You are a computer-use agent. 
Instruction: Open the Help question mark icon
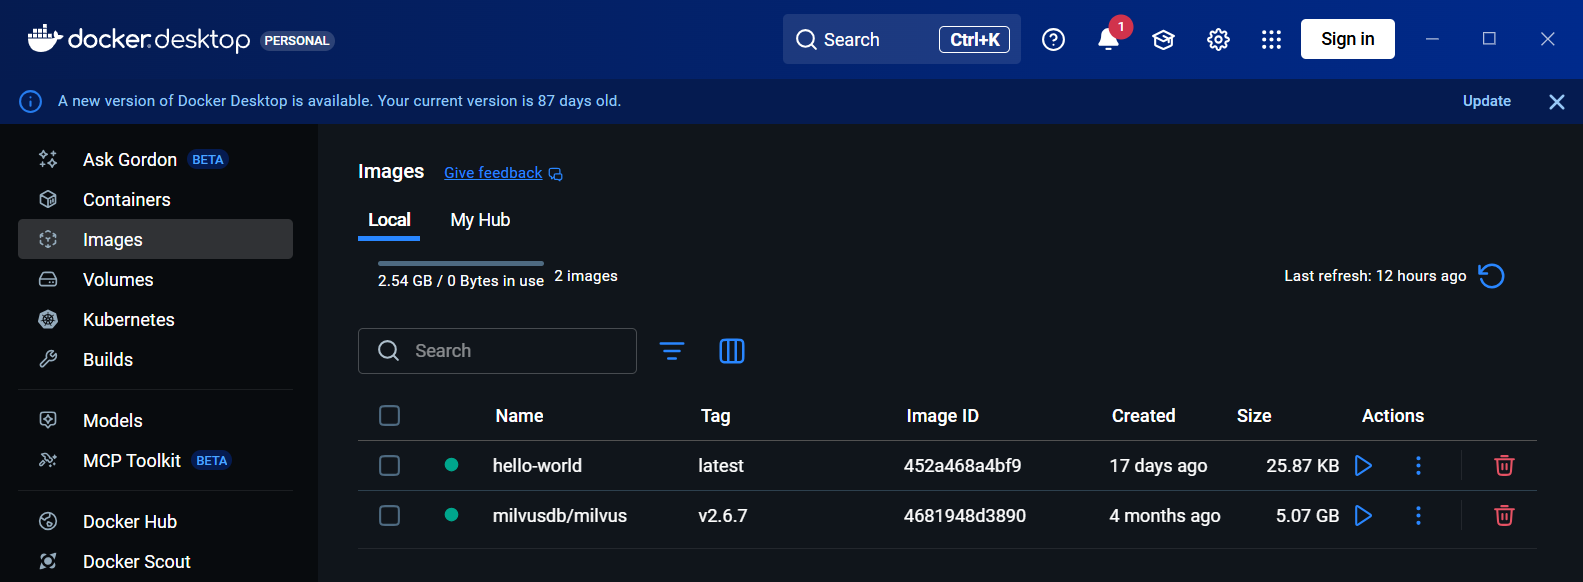pos(1053,40)
